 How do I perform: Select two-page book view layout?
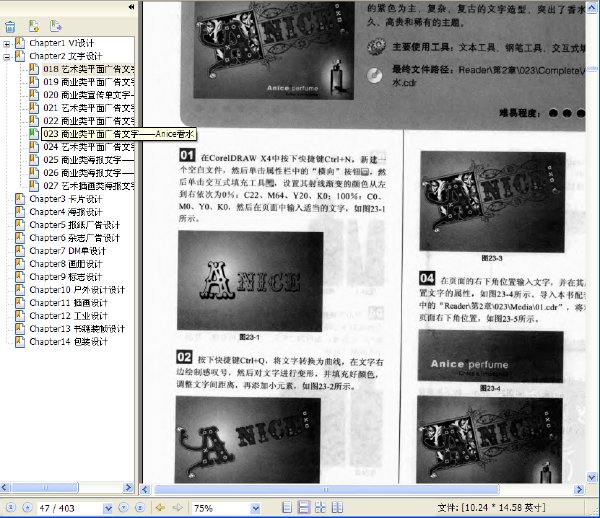coord(337,508)
